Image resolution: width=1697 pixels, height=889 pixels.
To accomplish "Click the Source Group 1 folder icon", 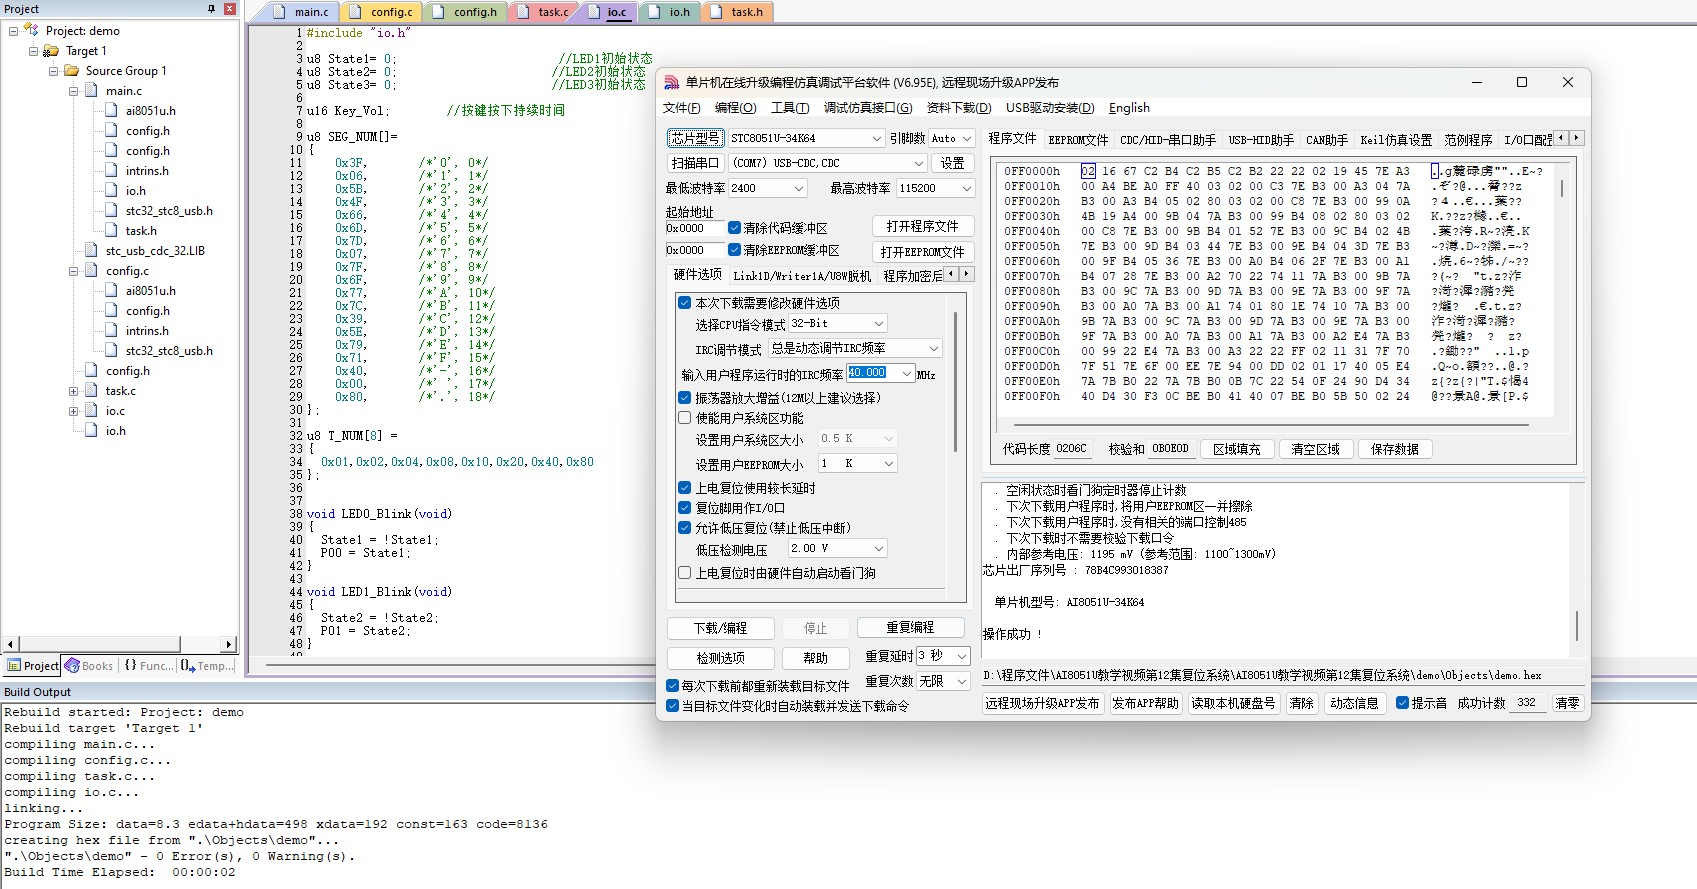I will [71, 70].
